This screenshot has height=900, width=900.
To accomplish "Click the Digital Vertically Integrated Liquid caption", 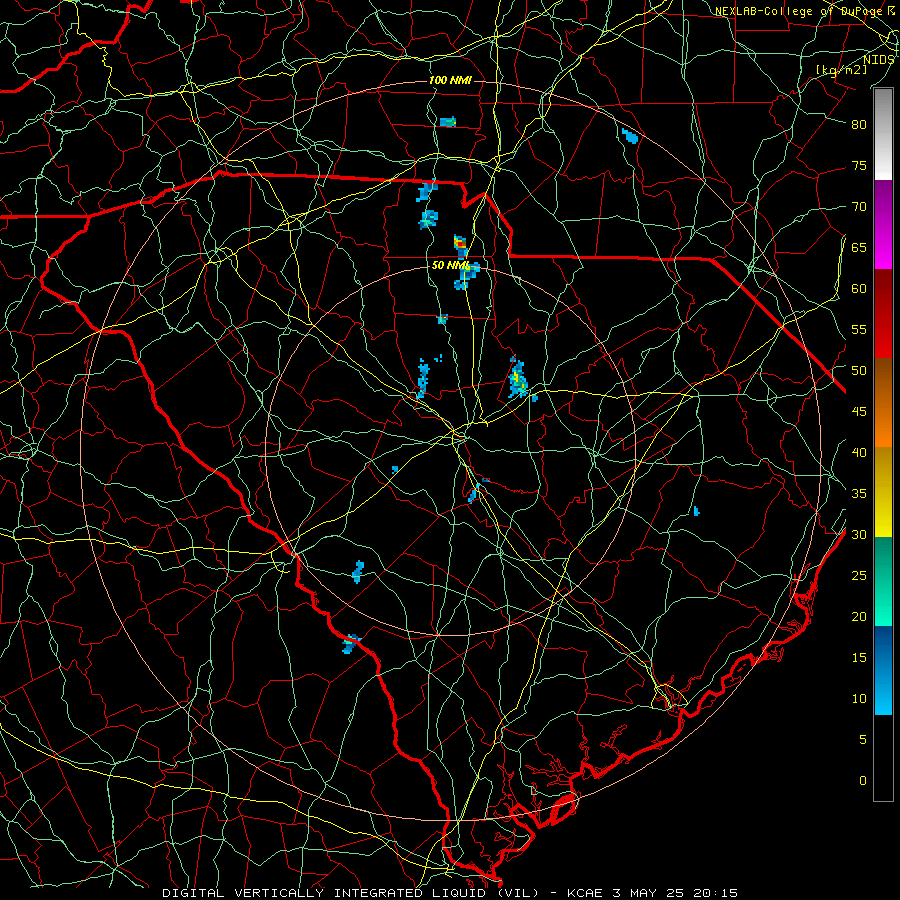I will click(x=352, y=893).
